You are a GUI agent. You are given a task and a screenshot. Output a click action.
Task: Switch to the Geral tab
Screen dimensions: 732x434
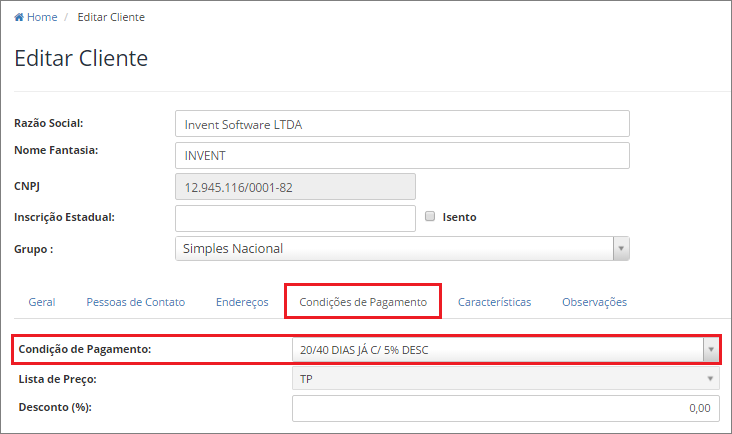pyautogui.click(x=42, y=302)
